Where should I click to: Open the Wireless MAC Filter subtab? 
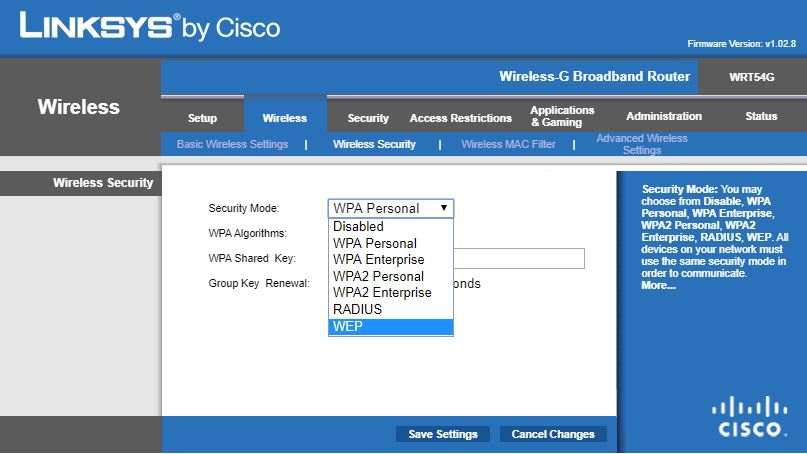[x=508, y=144]
